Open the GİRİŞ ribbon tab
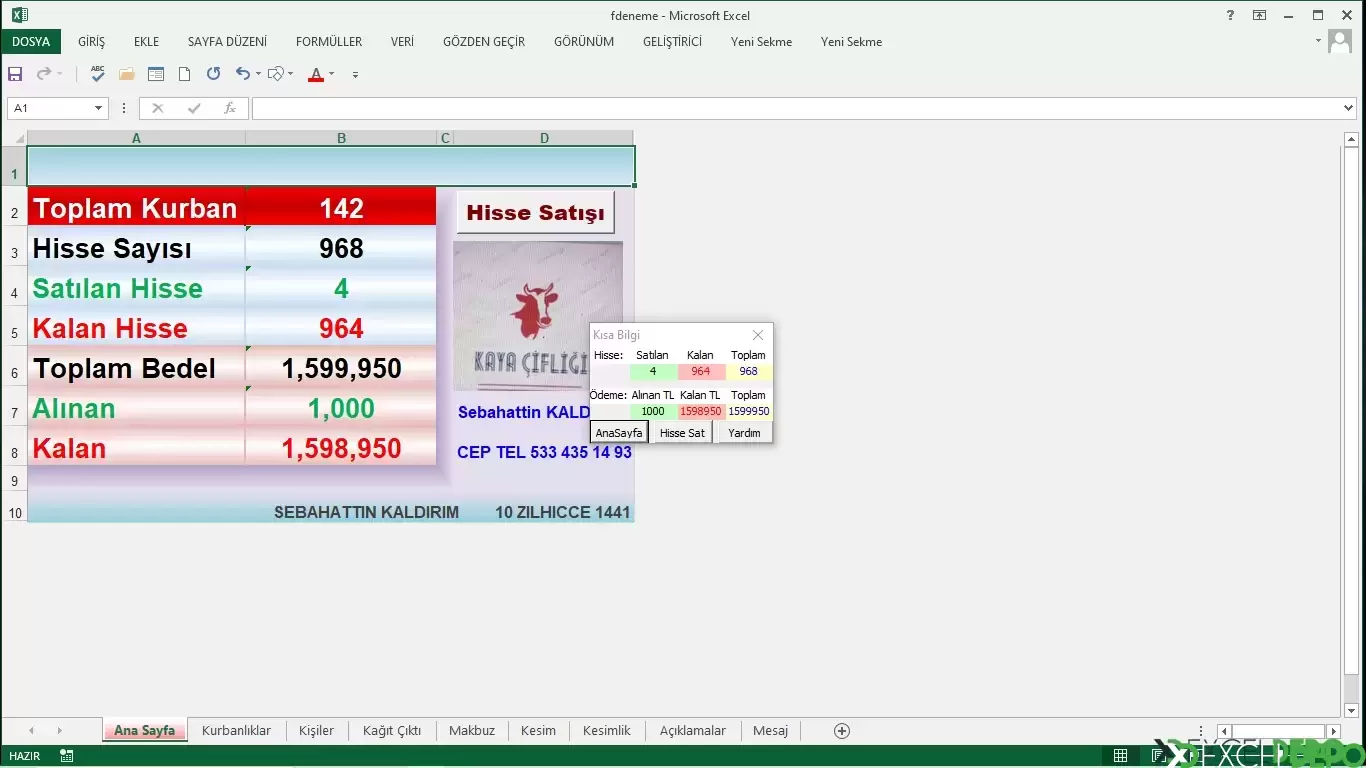1366x768 pixels. (x=91, y=42)
